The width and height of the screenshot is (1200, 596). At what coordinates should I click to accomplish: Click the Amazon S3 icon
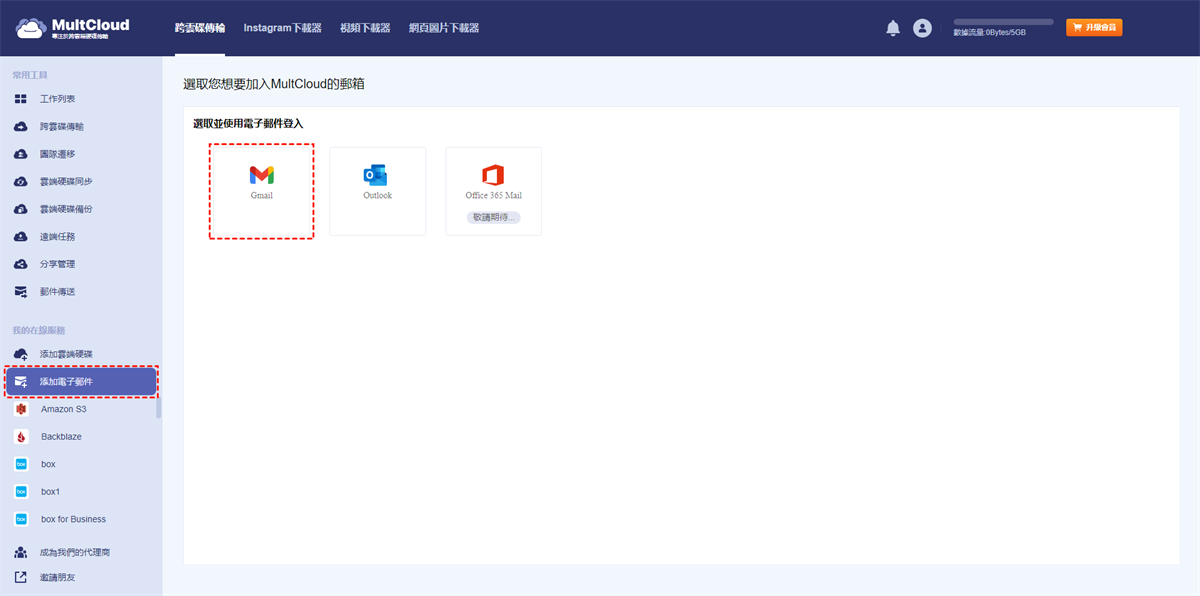coord(20,409)
